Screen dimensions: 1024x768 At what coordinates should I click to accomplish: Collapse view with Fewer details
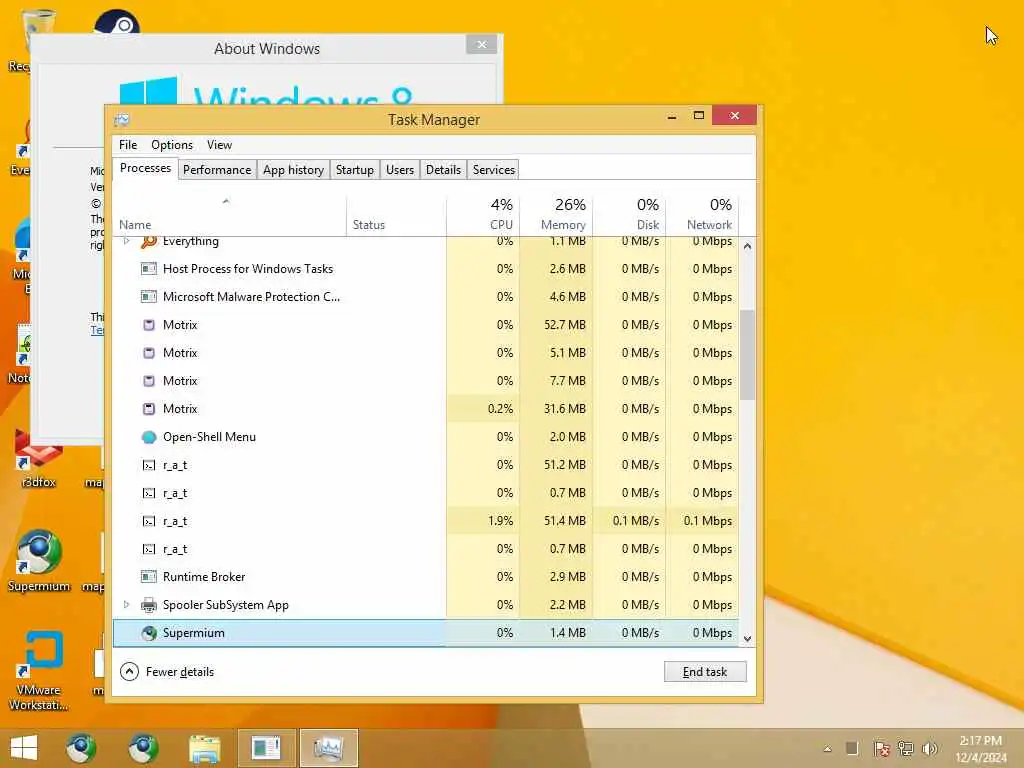pyautogui.click(x=167, y=671)
